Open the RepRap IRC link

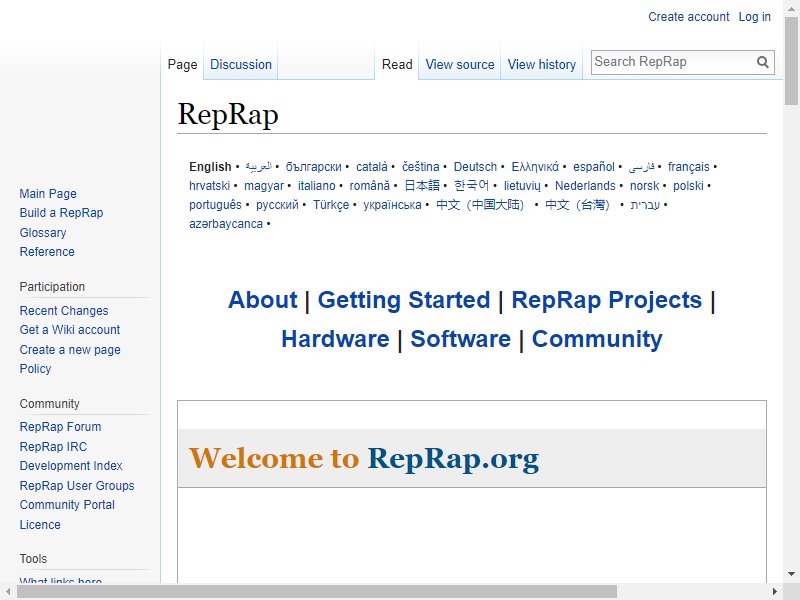(x=53, y=446)
